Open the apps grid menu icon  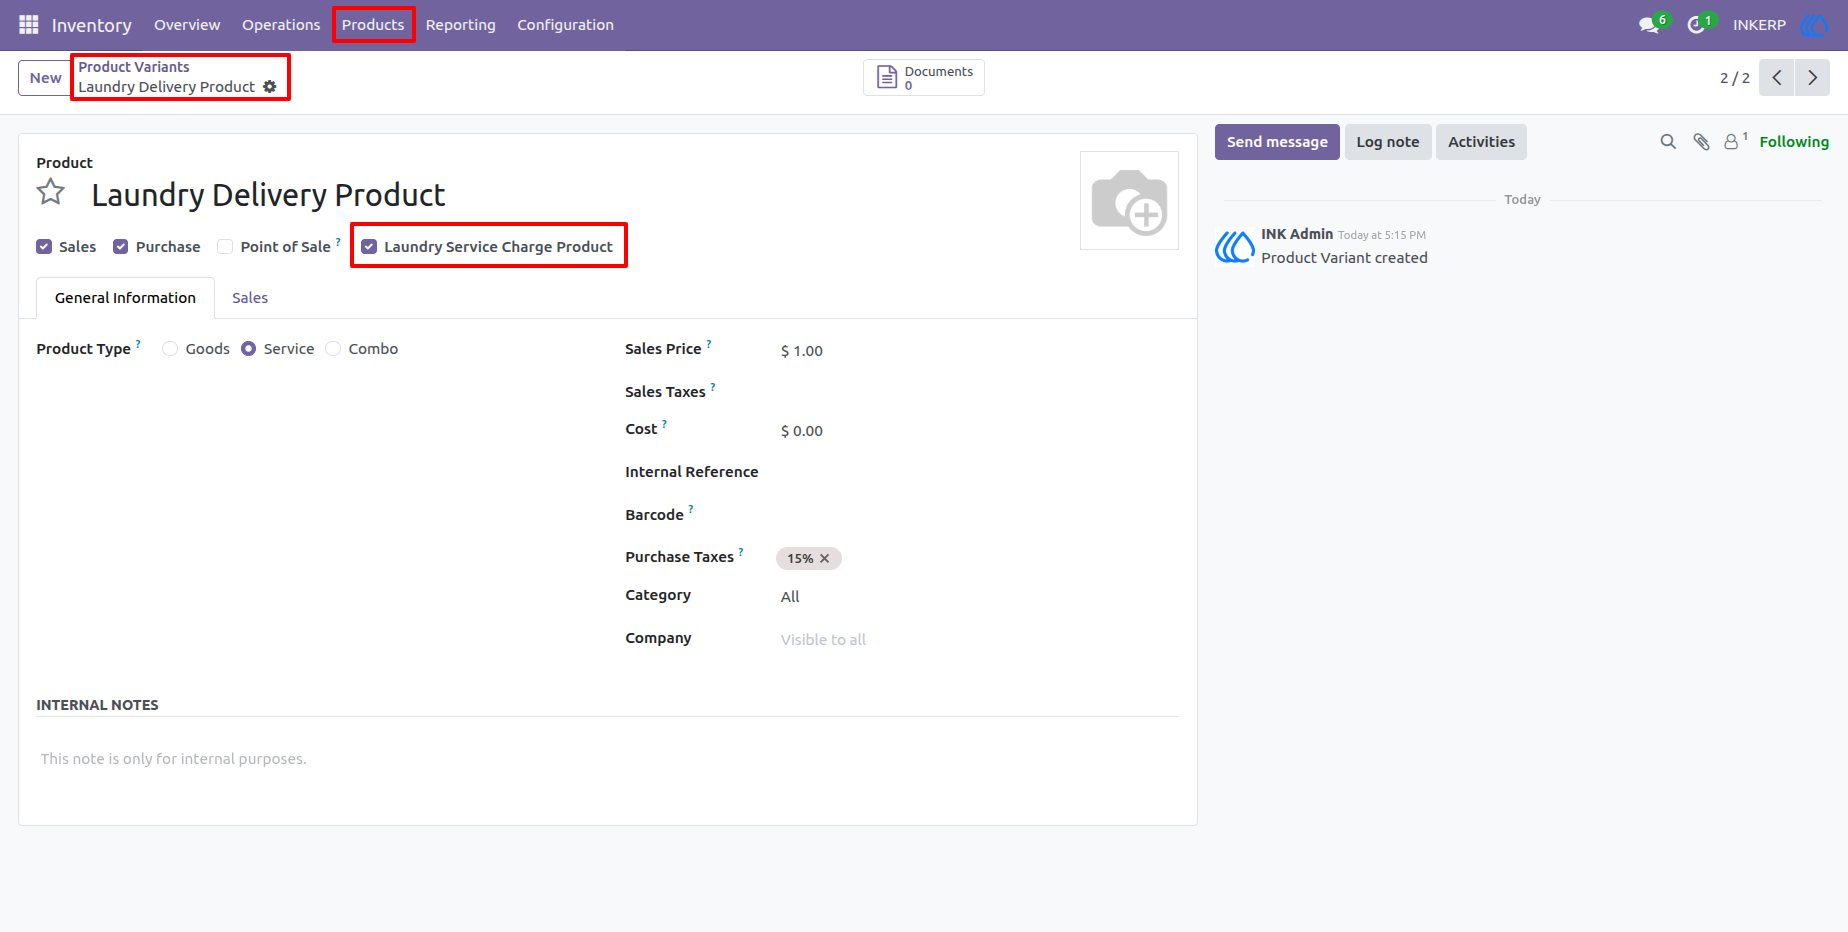(28, 24)
